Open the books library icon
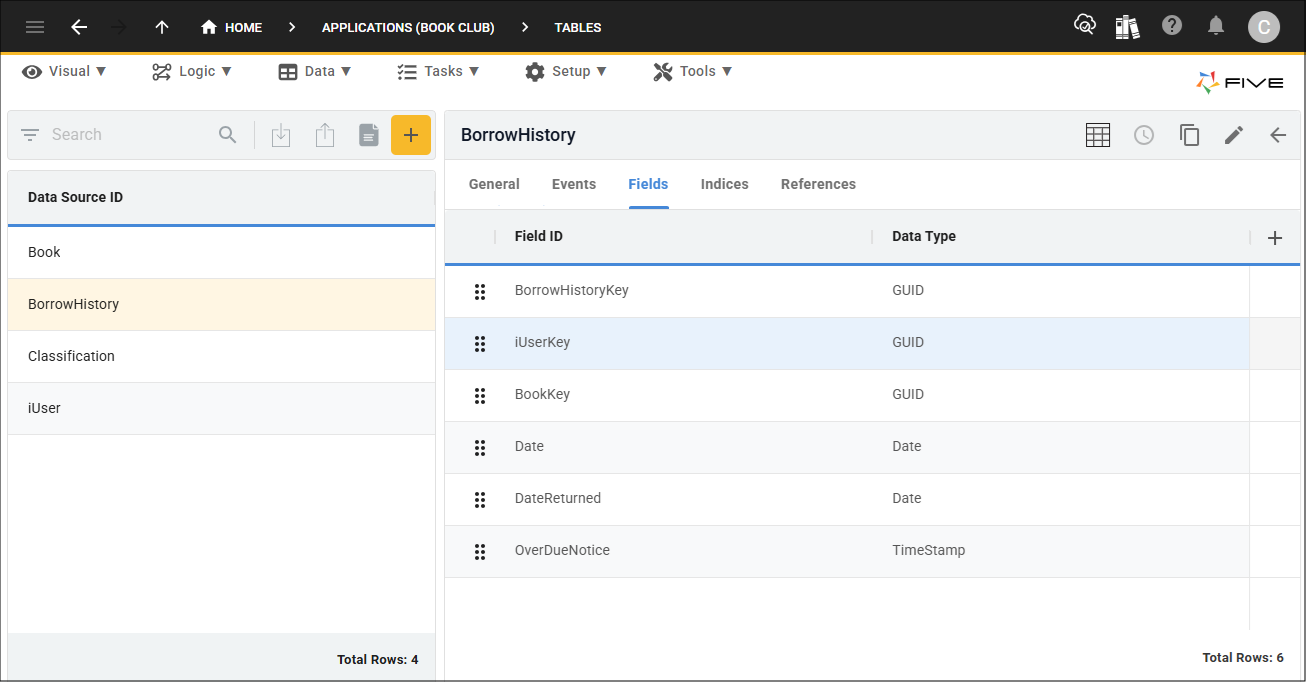The width and height of the screenshot is (1306, 682). [1128, 27]
